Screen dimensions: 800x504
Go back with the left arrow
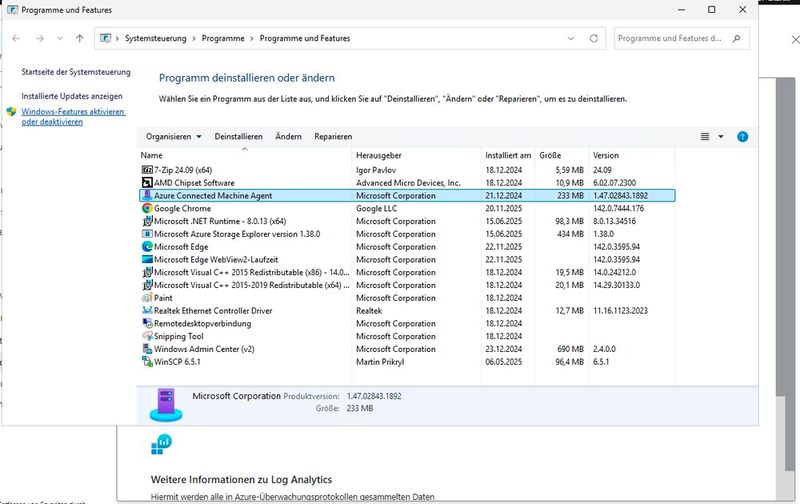[16, 38]
